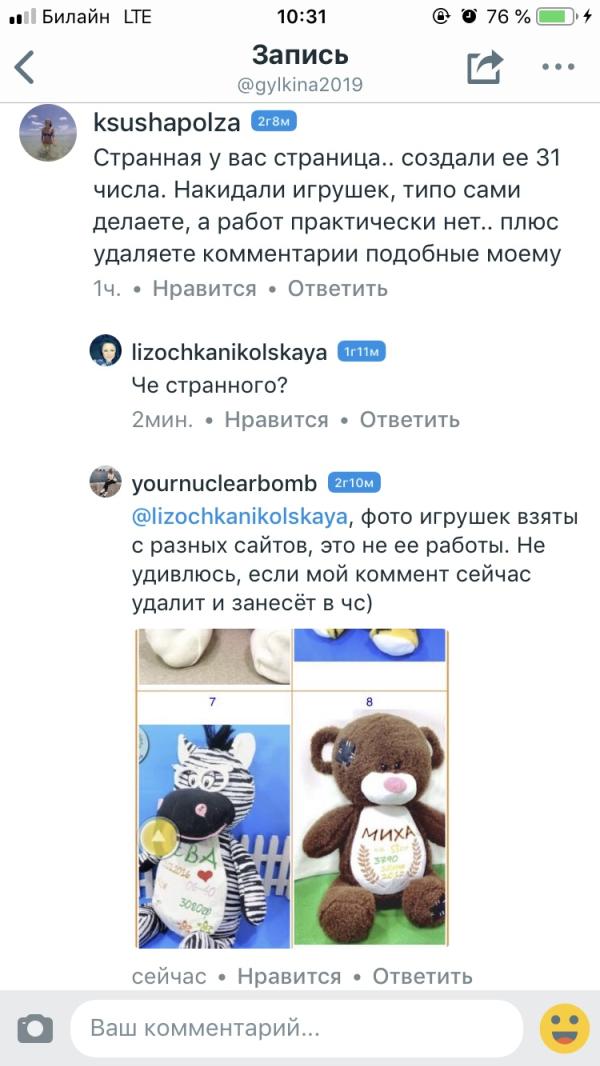Like ksushapolza's comment with Нравится
Screen dimensions: 600x1066
pos(204,289)
